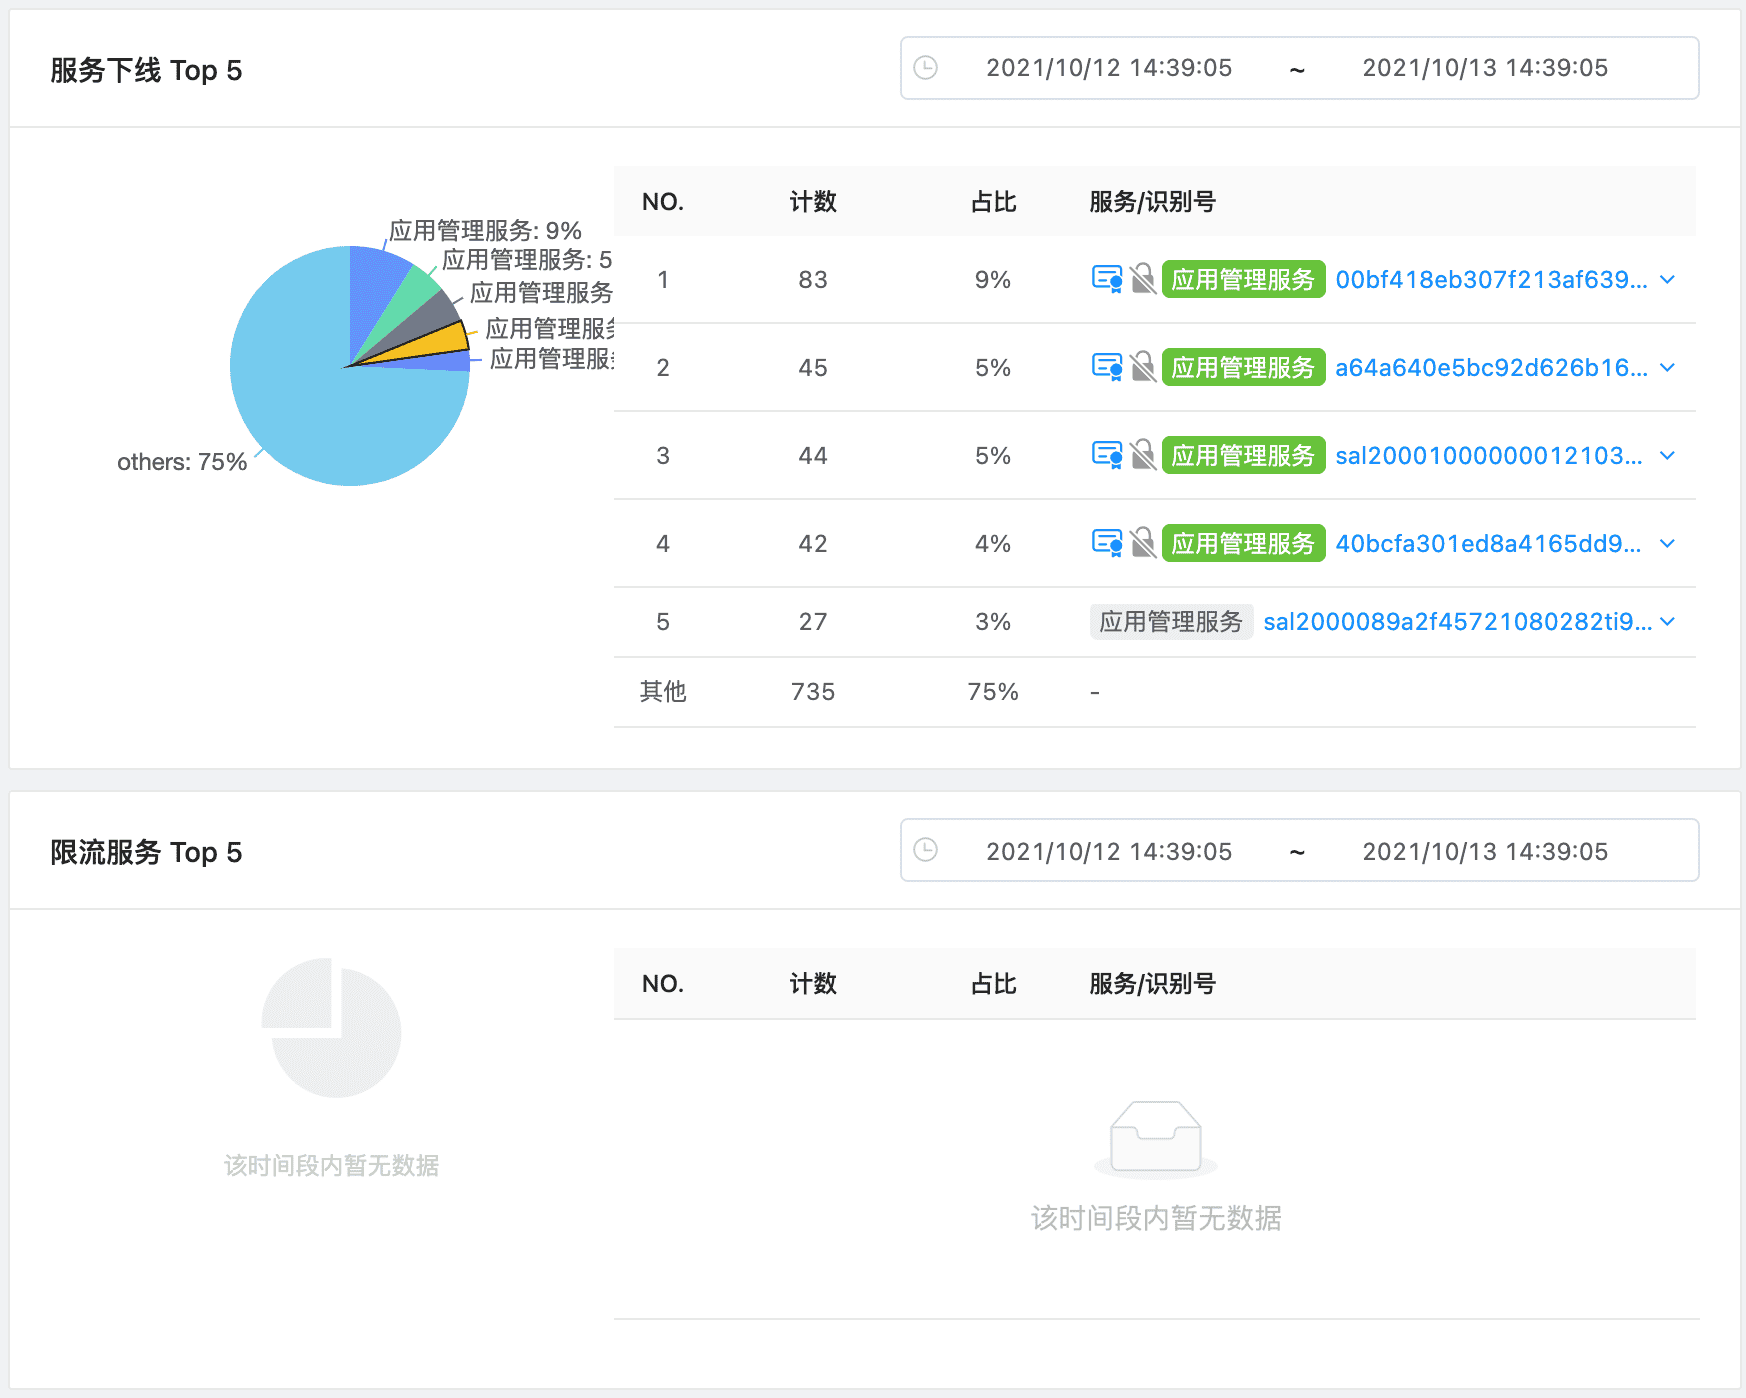The image size is (1746, 1398).
Task: Click percentage cell 75%
Action: 993,692
